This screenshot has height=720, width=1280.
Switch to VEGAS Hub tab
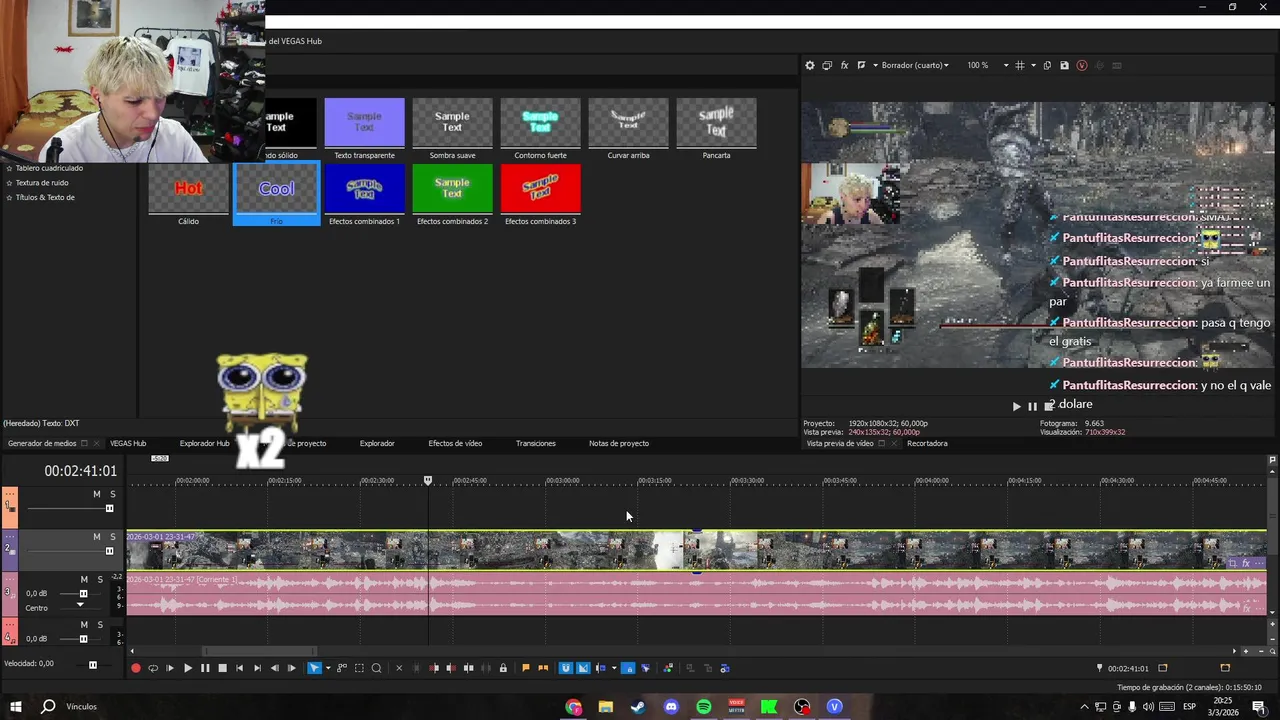pos(128,443)
